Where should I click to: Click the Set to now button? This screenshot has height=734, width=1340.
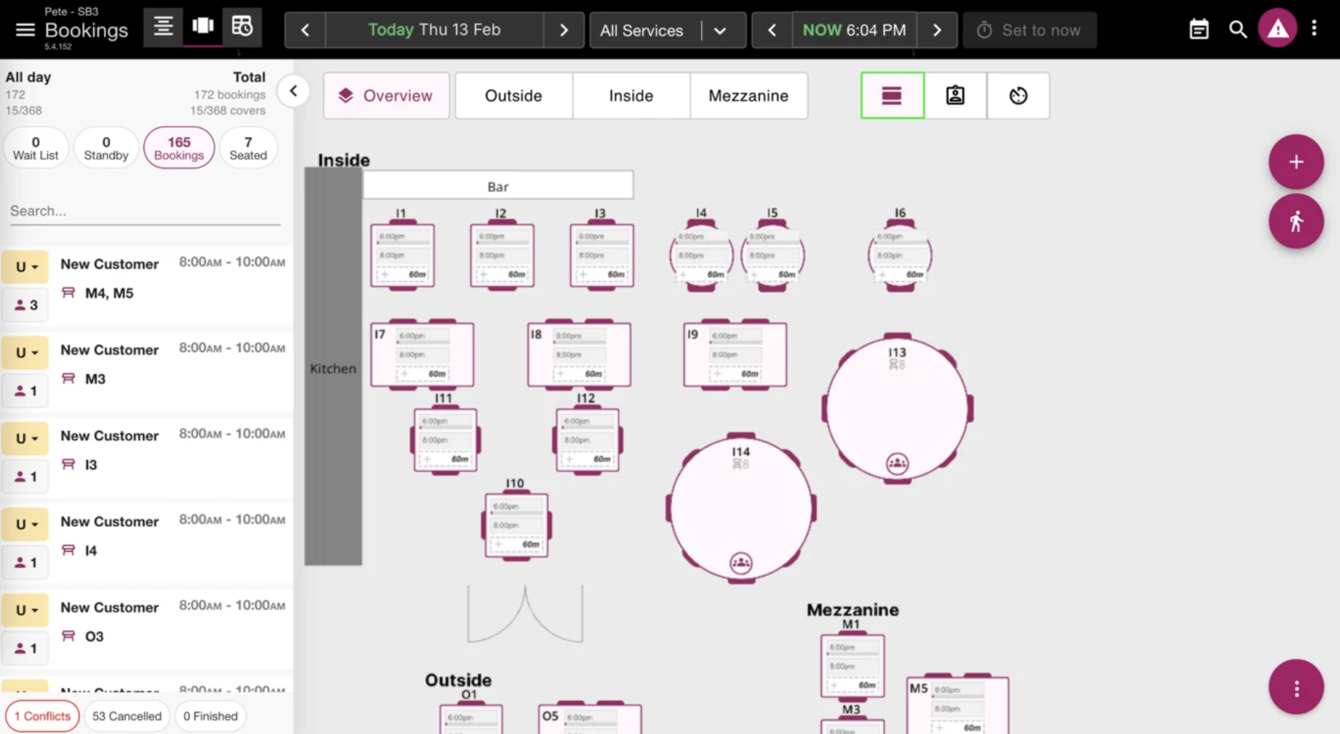coord(1030,30)
